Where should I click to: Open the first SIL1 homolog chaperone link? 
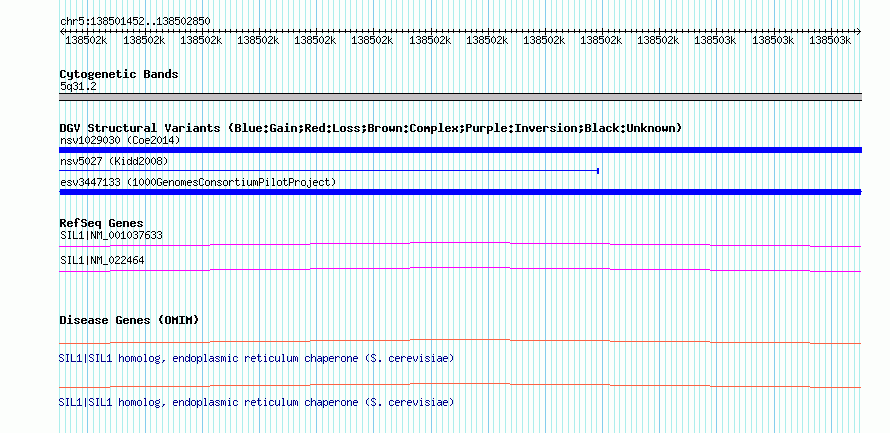256,359
